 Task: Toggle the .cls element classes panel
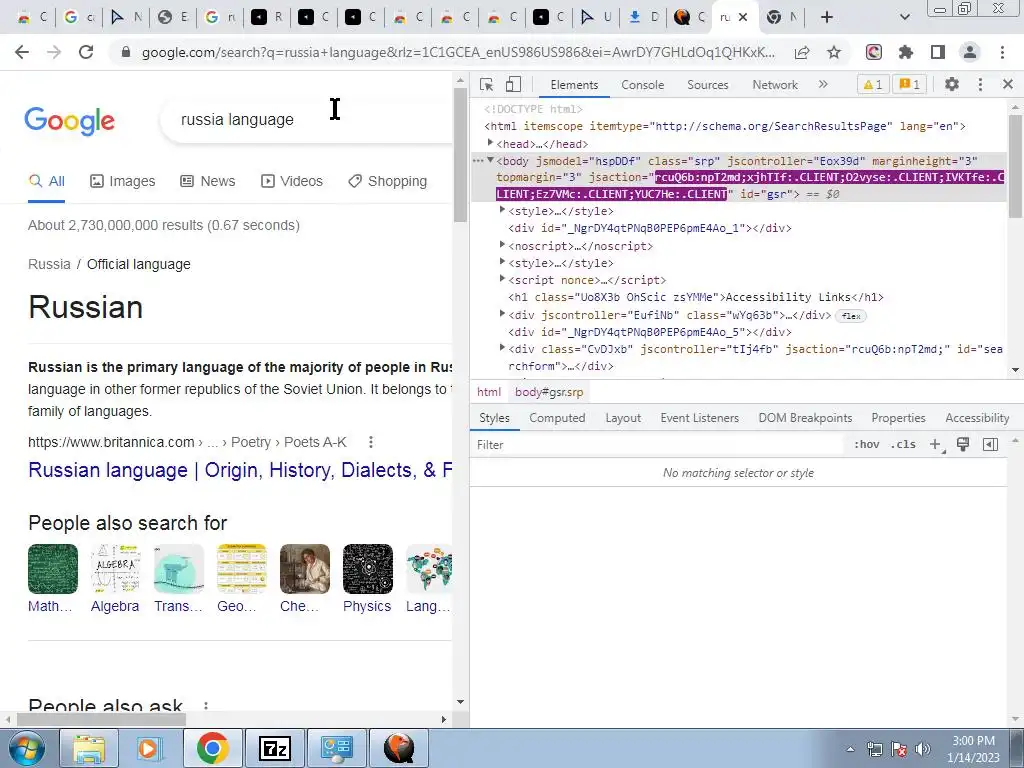click(x=904, y=445)
